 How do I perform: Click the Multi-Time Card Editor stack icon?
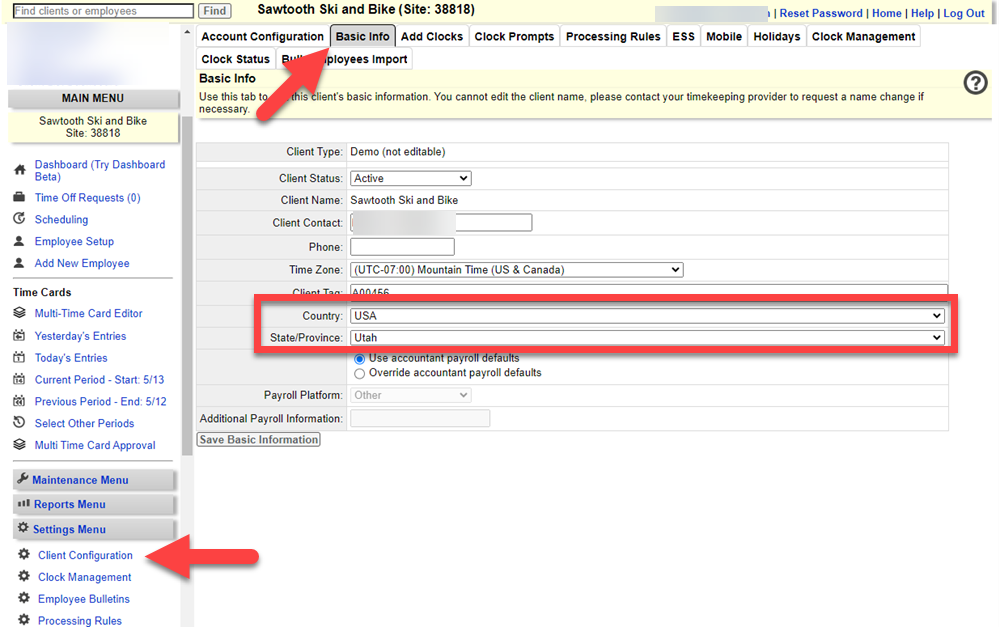pyautogui.click(x=19, y=313)
